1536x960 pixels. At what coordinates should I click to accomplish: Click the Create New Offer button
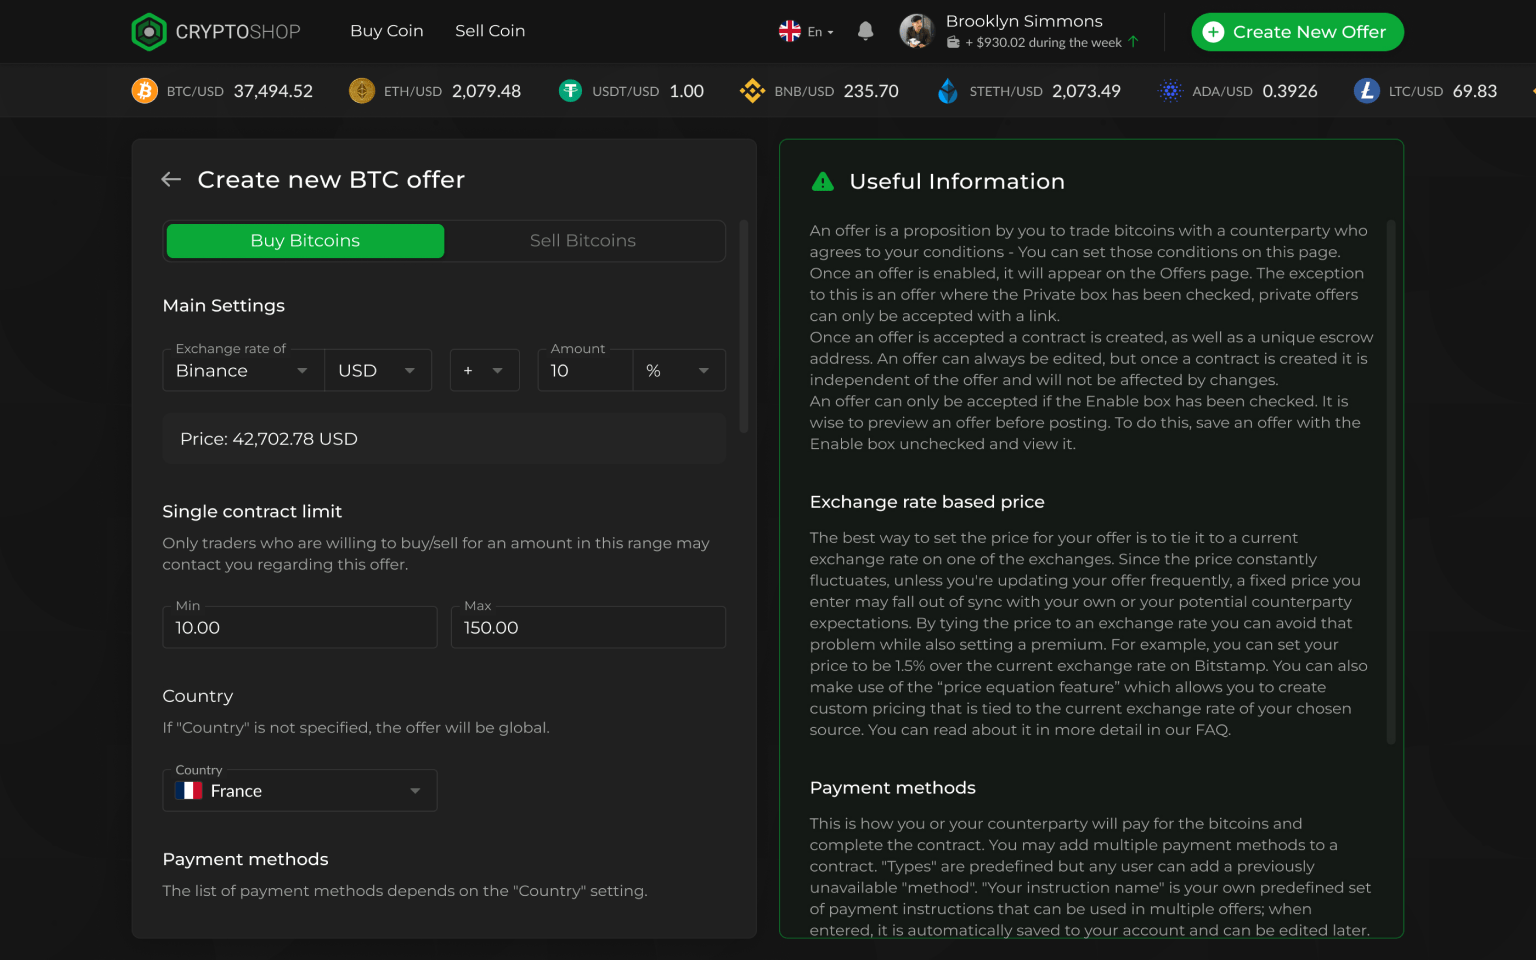tap(1297, 32)
